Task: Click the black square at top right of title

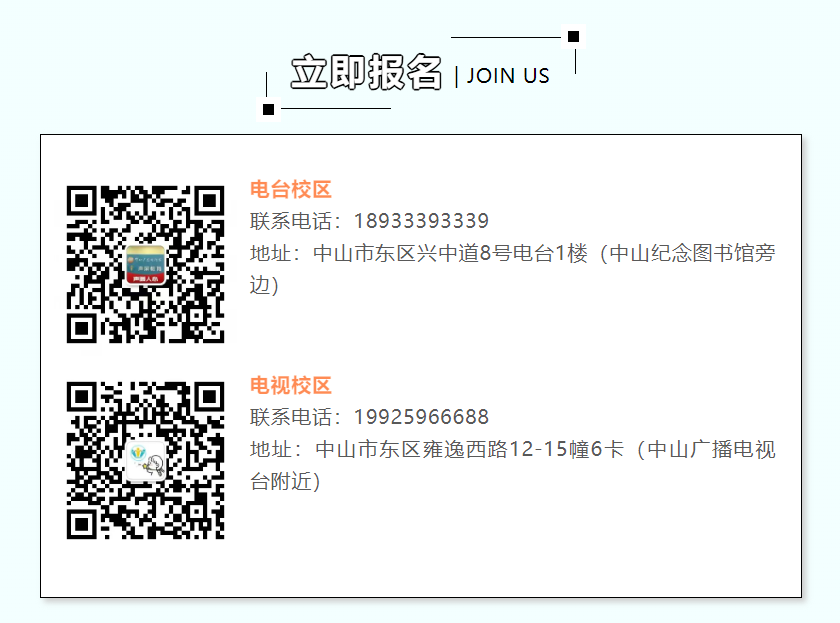Action: [x=573, y=36]
